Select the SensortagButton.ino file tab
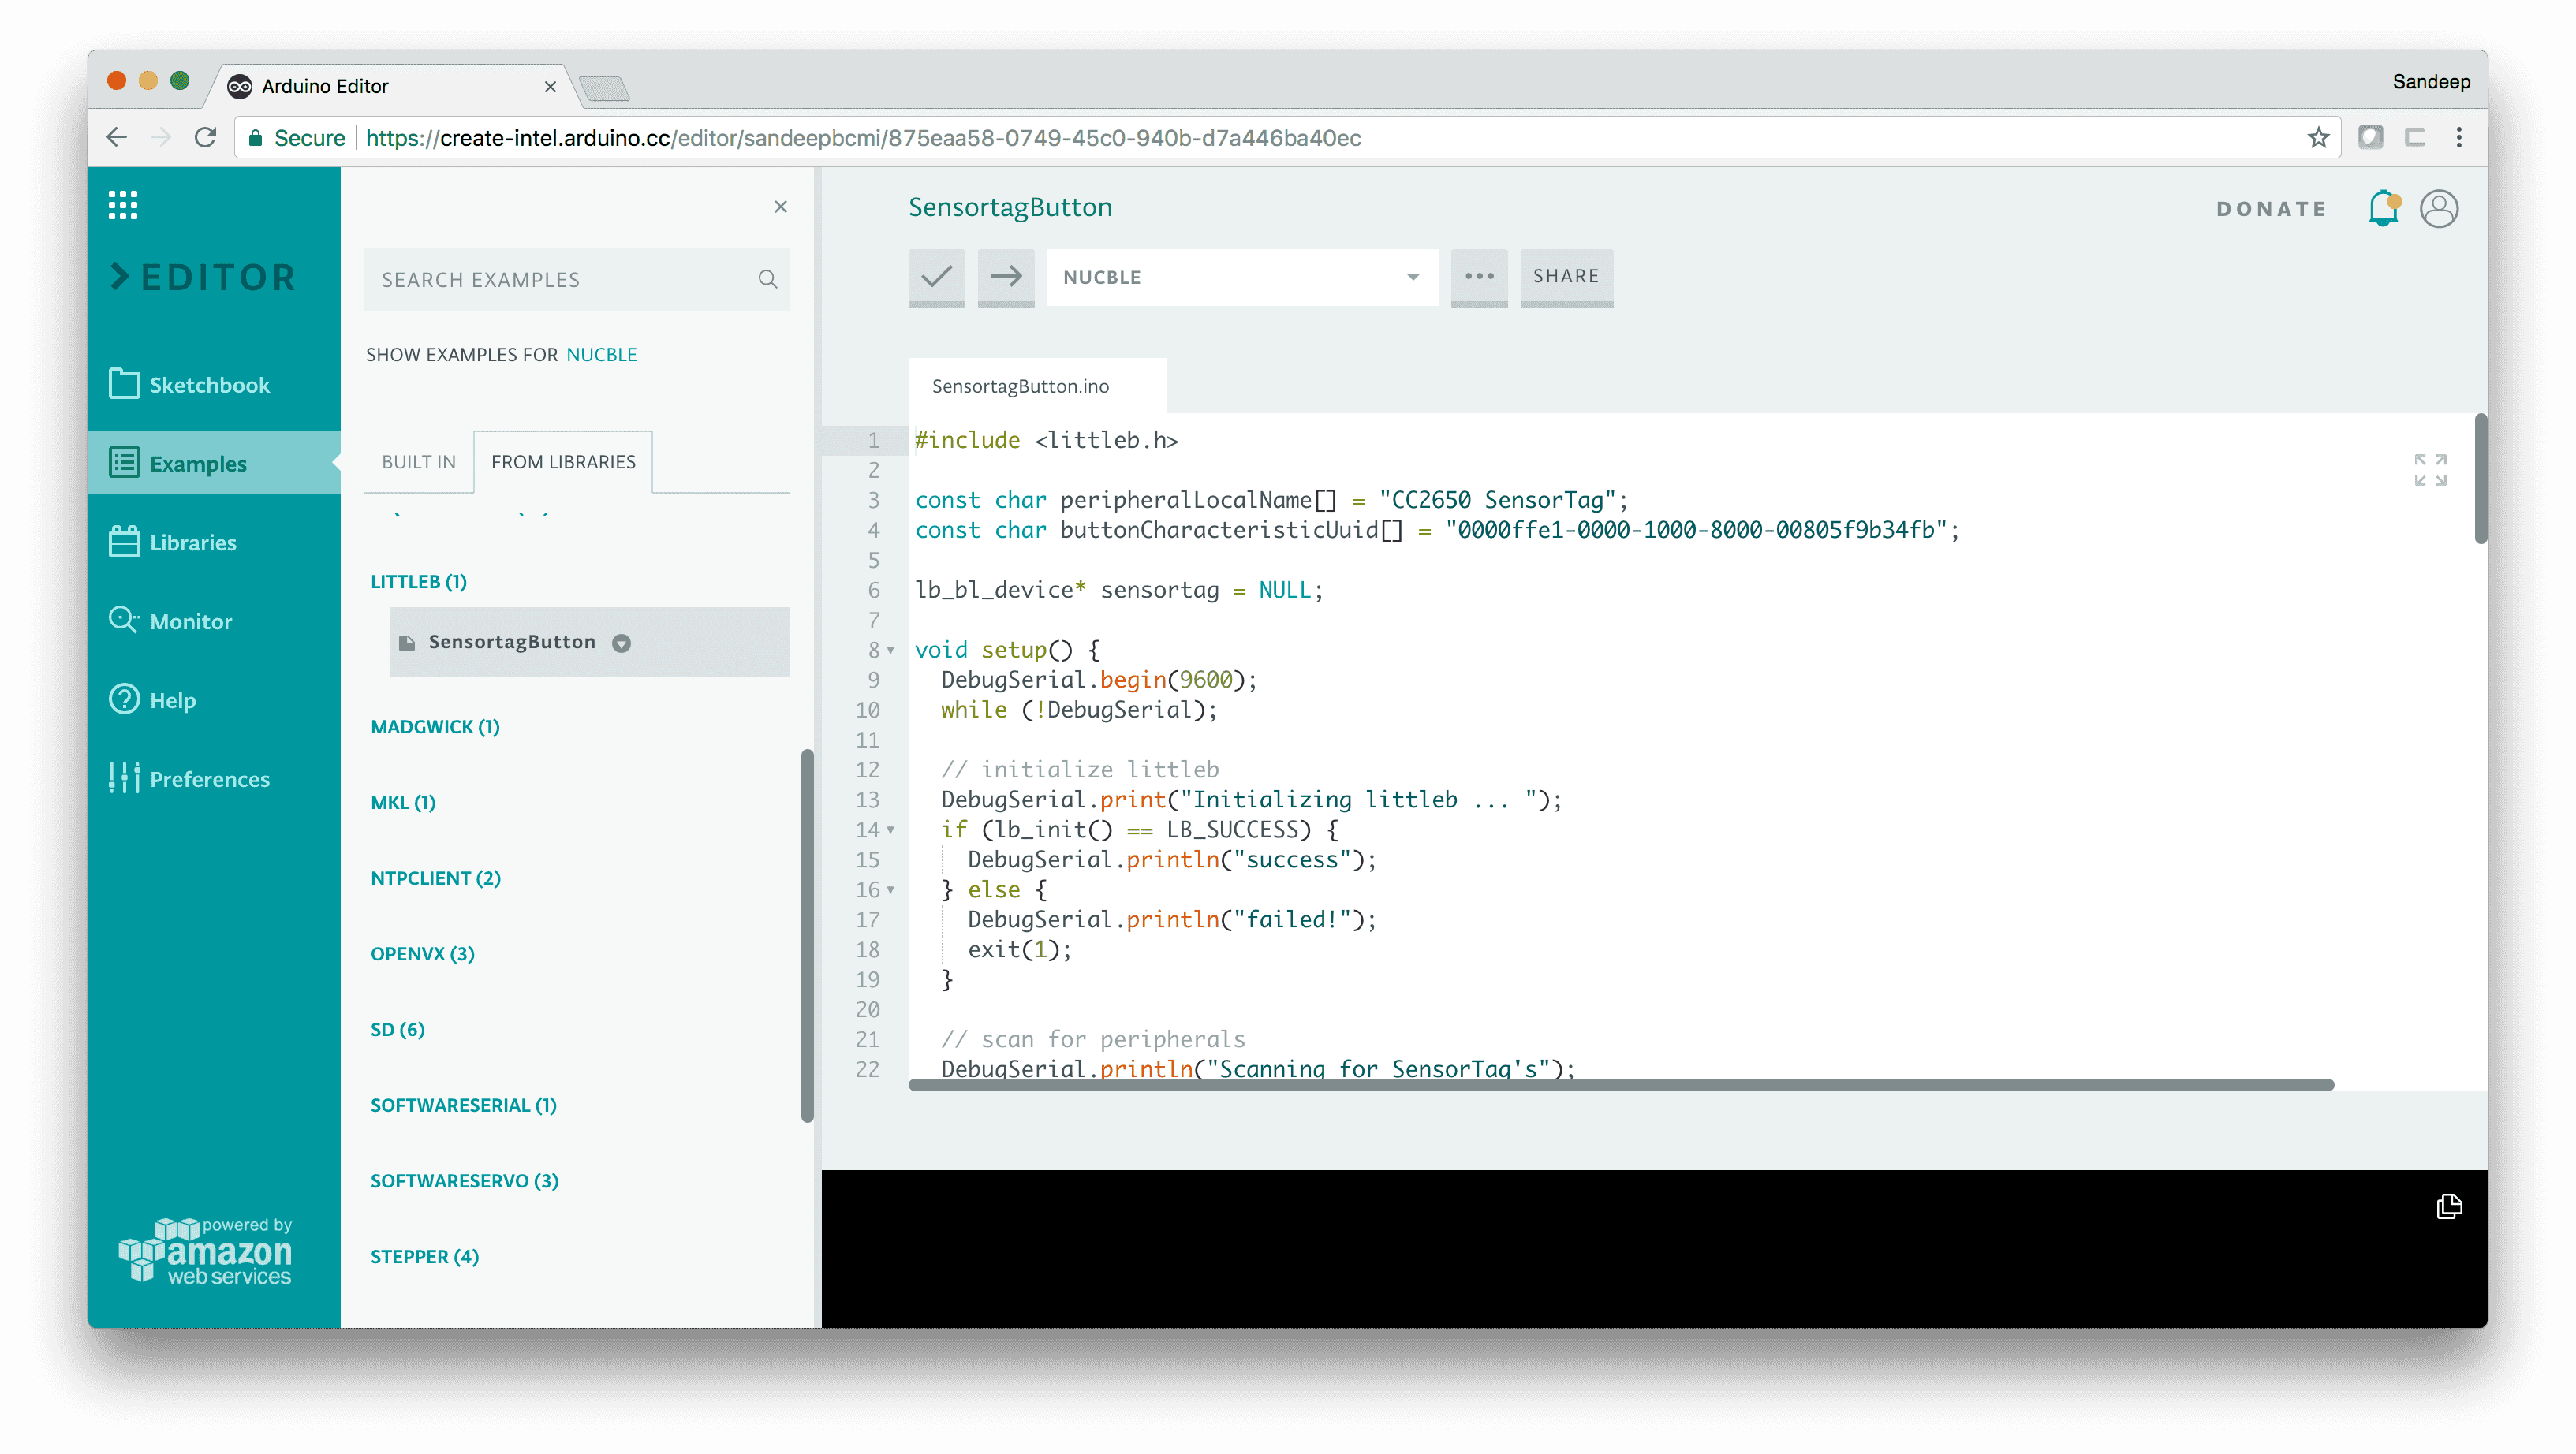 pyautogui.click(x=1020, y=386)
